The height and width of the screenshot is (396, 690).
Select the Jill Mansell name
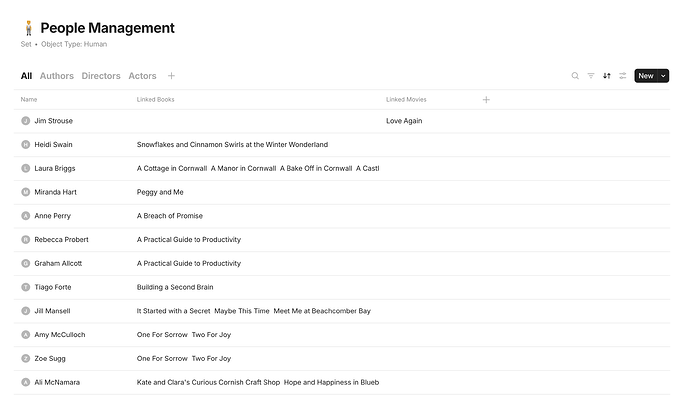coord(52,311)
